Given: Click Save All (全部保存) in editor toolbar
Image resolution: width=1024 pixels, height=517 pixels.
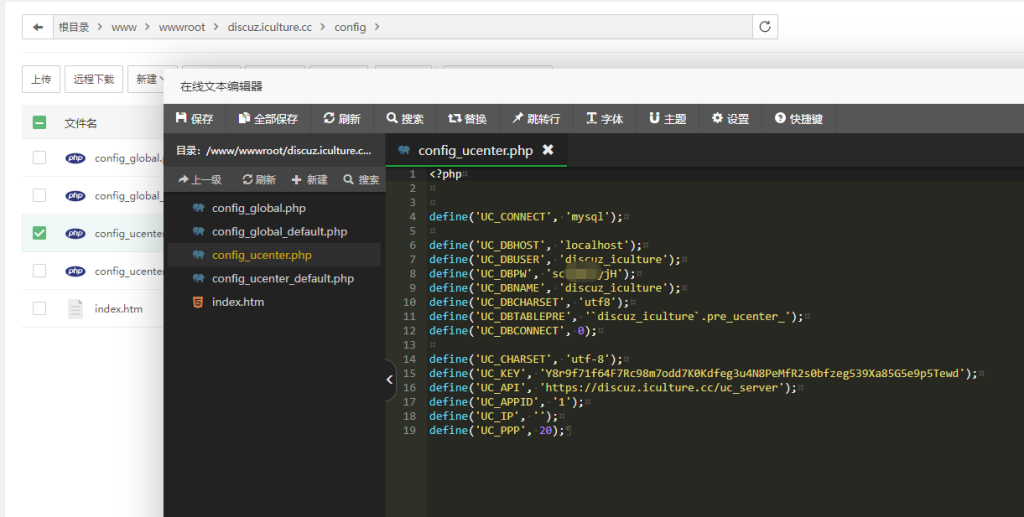Looking at the screenshot, I should [268, 119].
